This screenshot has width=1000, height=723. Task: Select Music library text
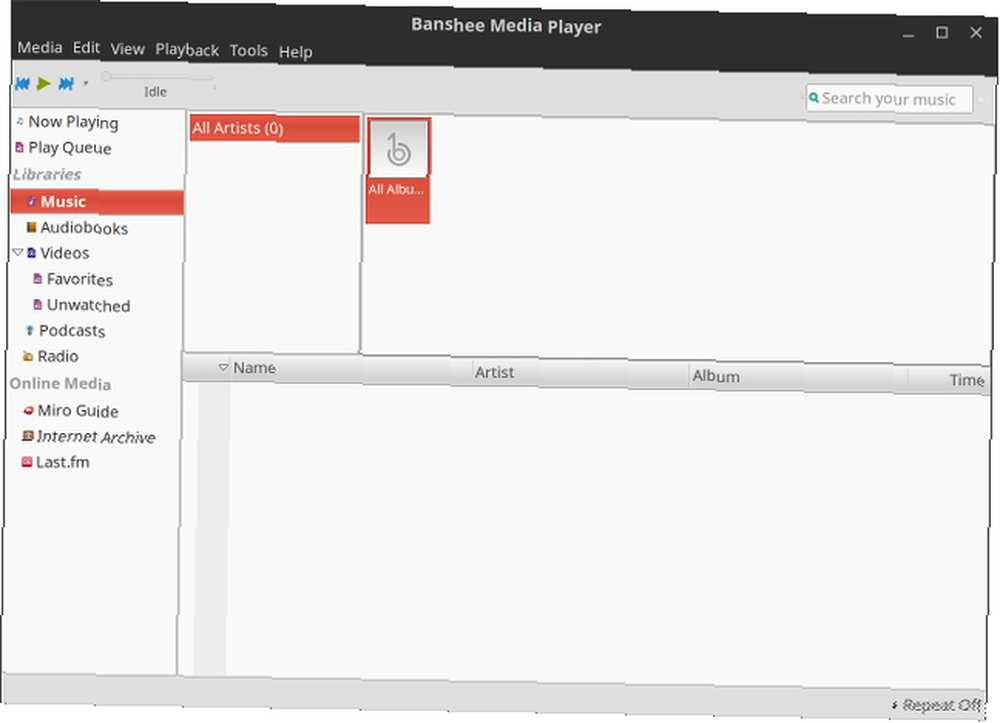(63, 201)
